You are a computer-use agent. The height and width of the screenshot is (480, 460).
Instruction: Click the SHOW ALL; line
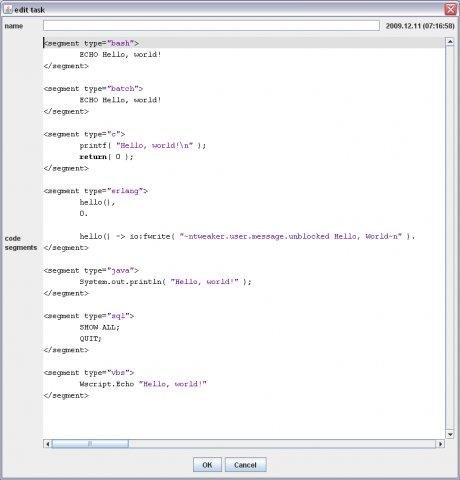(99, 327)
